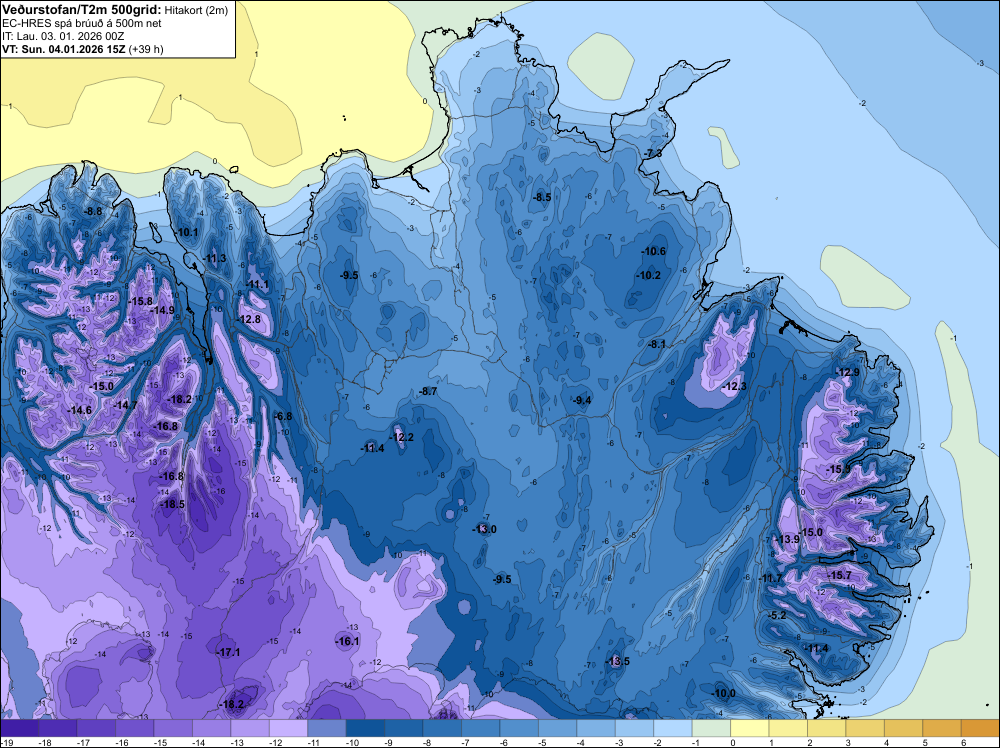Click the legend swatch above the -4 label
This screenshot has height=748, width=1000.
pyautogui.click(x=596, y=728)
